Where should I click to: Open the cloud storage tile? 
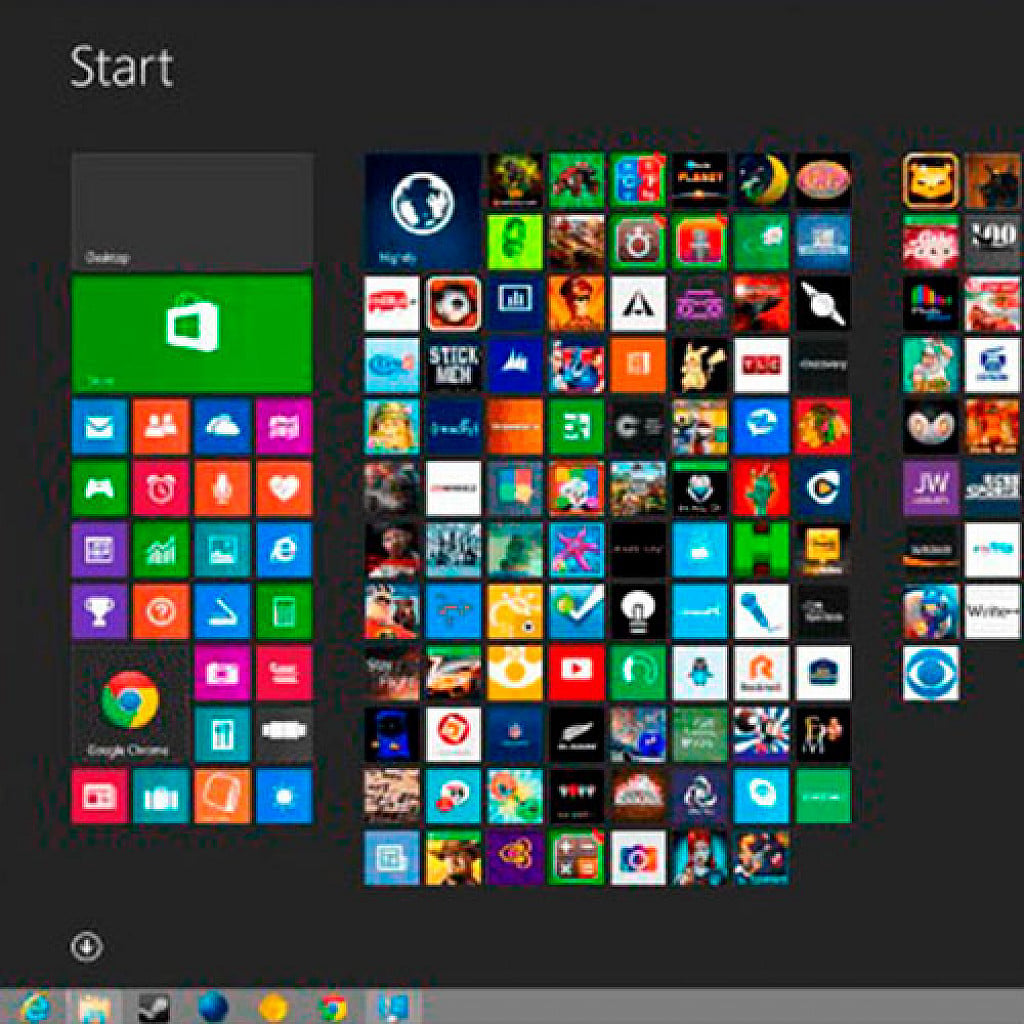point(223,426)
